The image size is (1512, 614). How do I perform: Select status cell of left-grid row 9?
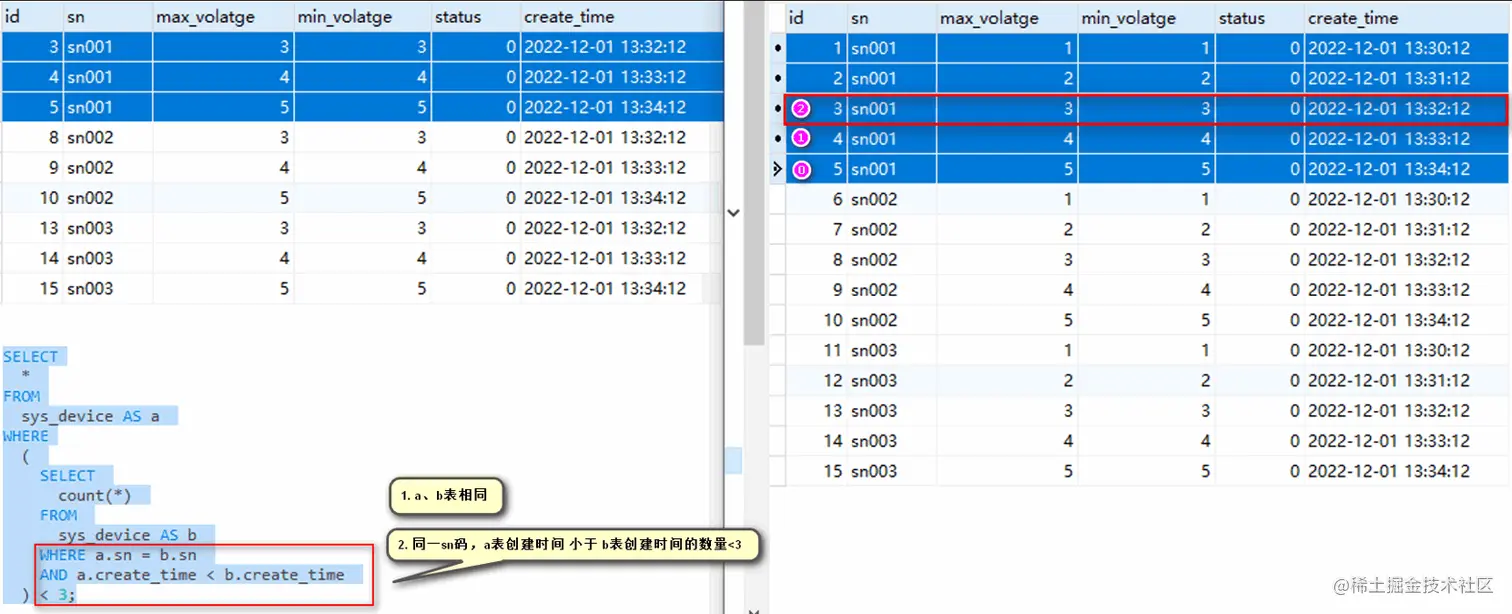tap(476, 167)
